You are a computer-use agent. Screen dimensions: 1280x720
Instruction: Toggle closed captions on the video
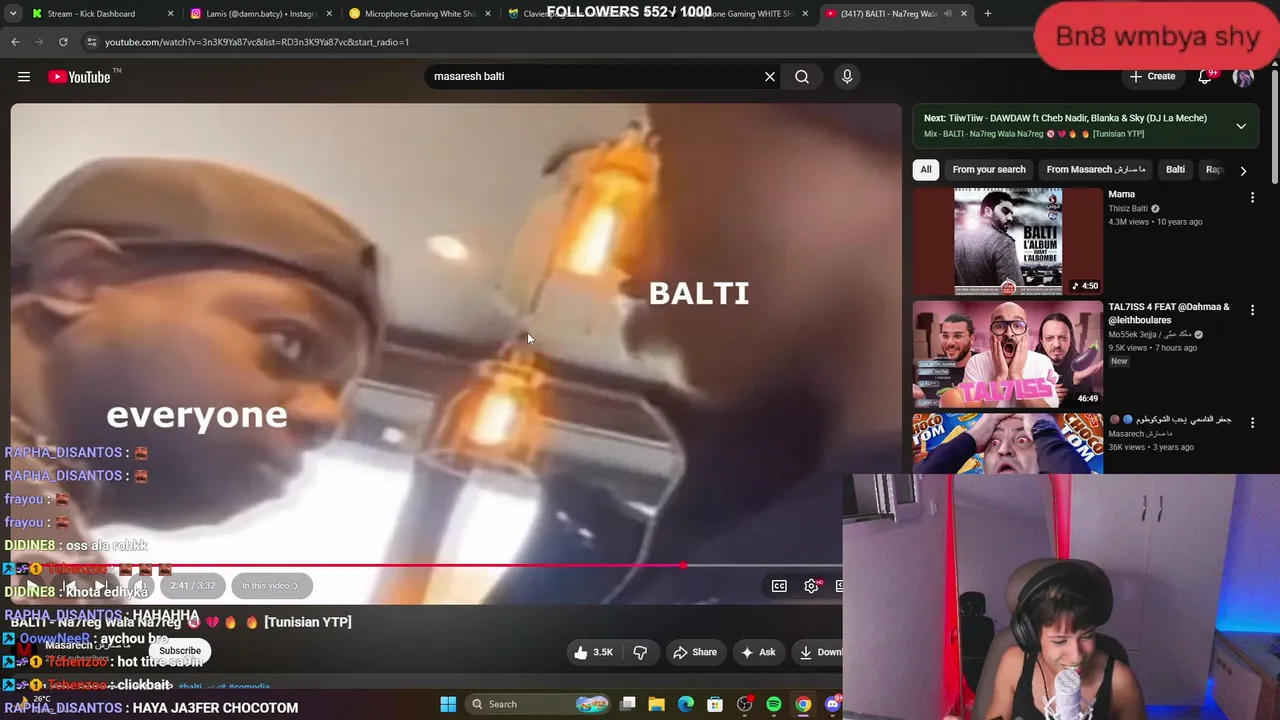point(779,586)
